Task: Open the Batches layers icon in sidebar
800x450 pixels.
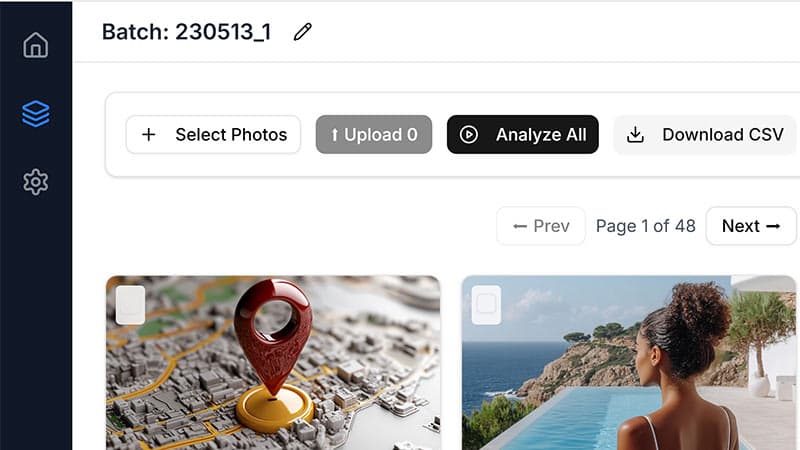Action: (x=36, y=114)
